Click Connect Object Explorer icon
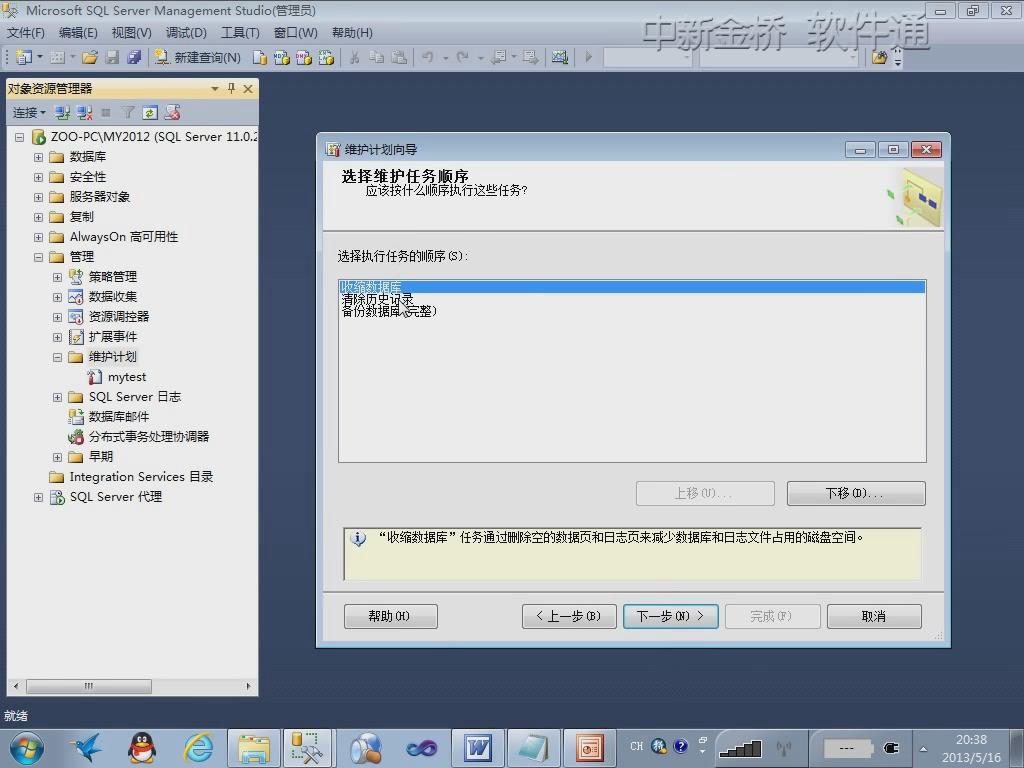 pyautogui.click(x=62, y=113)
